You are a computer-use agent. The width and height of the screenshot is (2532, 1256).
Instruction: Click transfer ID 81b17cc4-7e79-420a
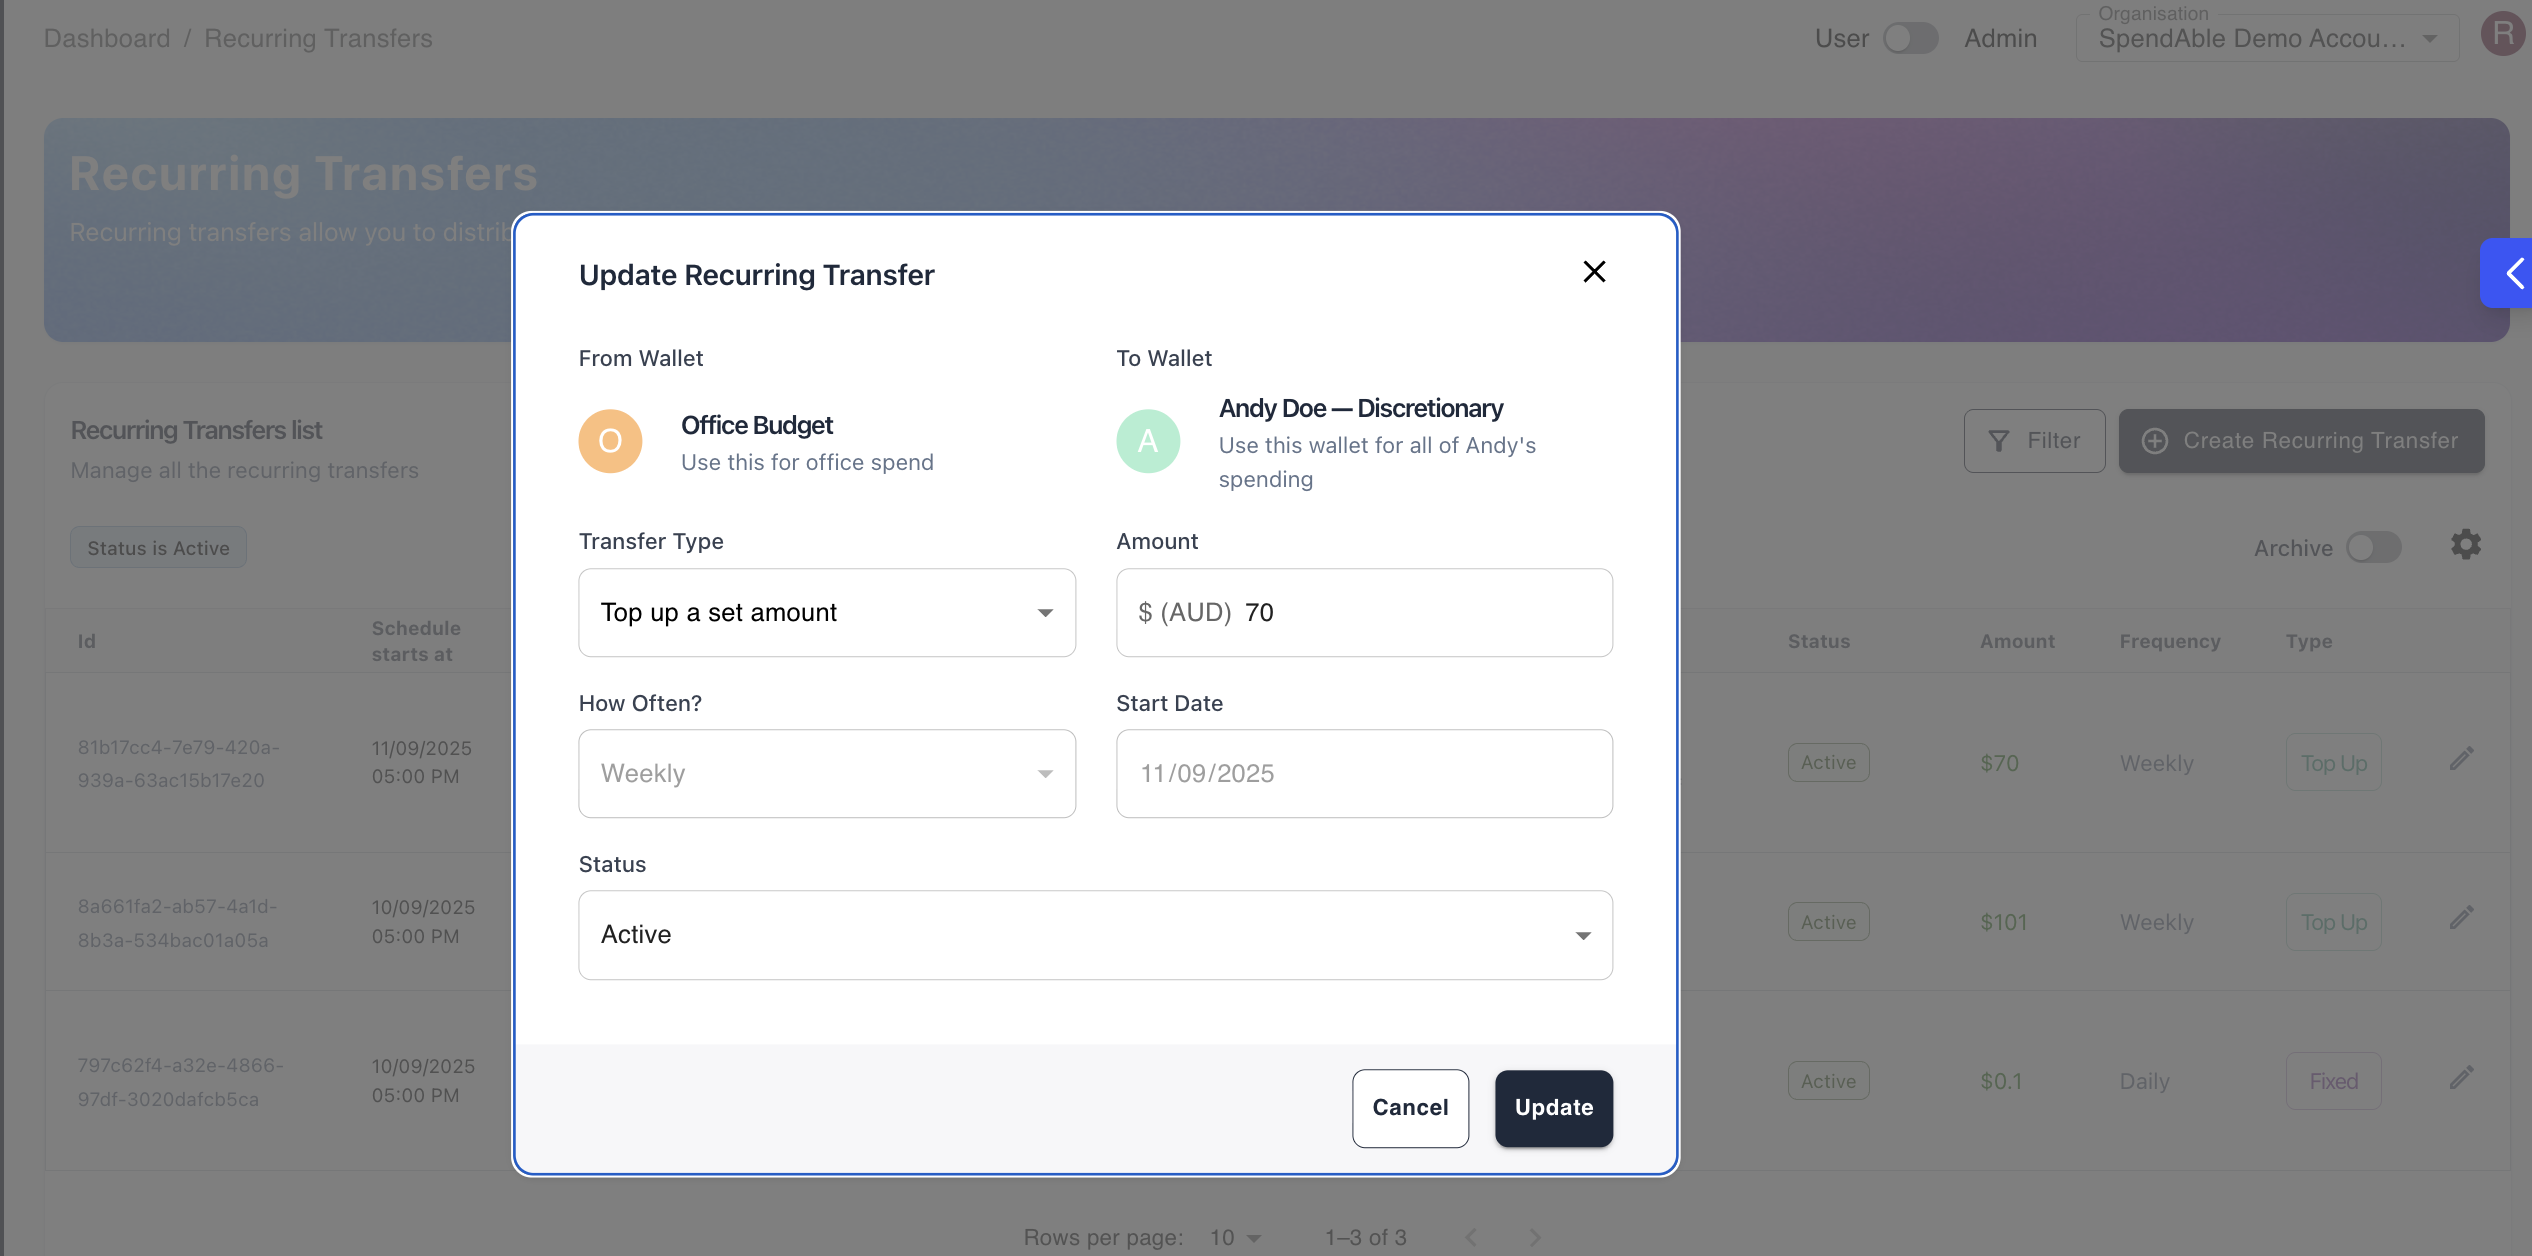(179, 764)
